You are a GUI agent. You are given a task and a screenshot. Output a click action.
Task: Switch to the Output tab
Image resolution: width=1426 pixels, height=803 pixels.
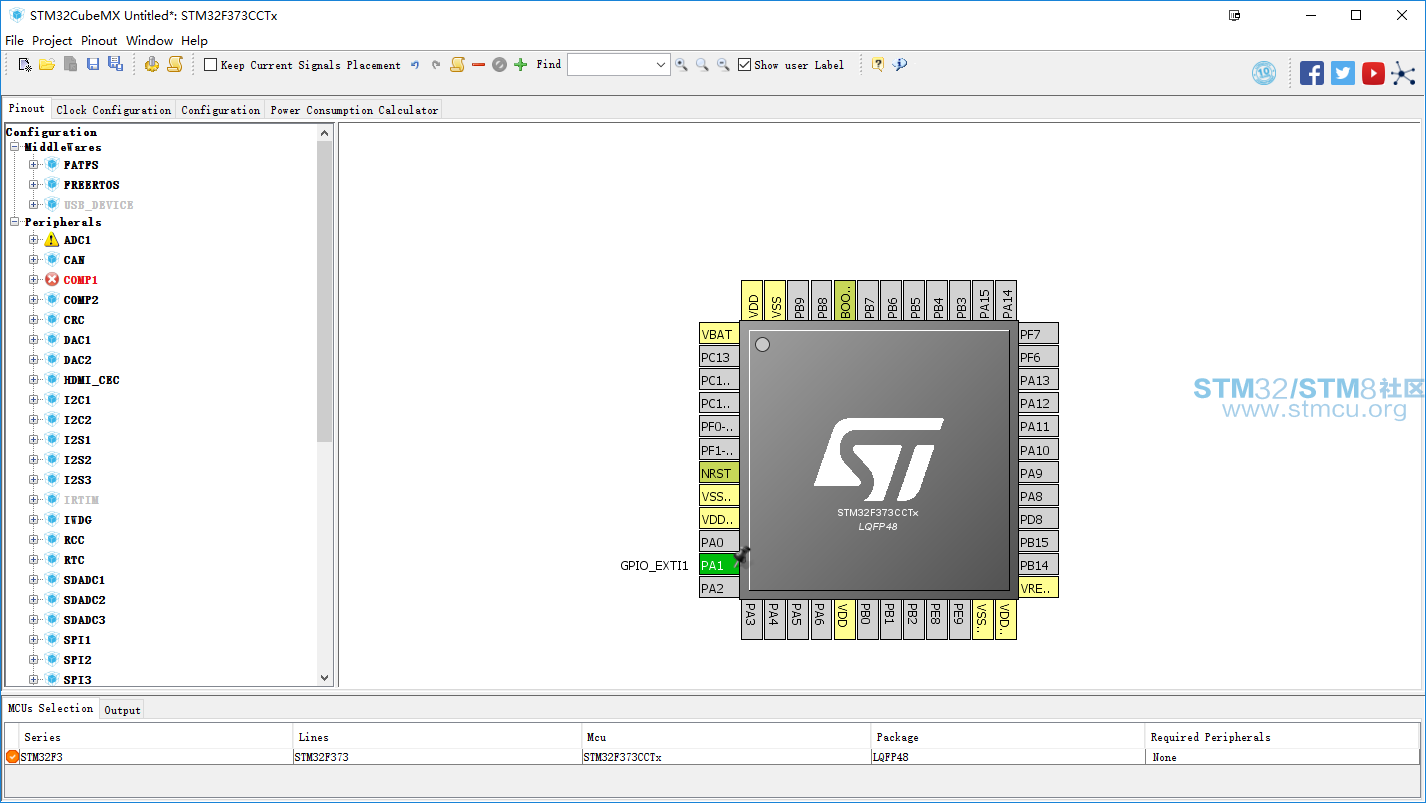(122, 710)
